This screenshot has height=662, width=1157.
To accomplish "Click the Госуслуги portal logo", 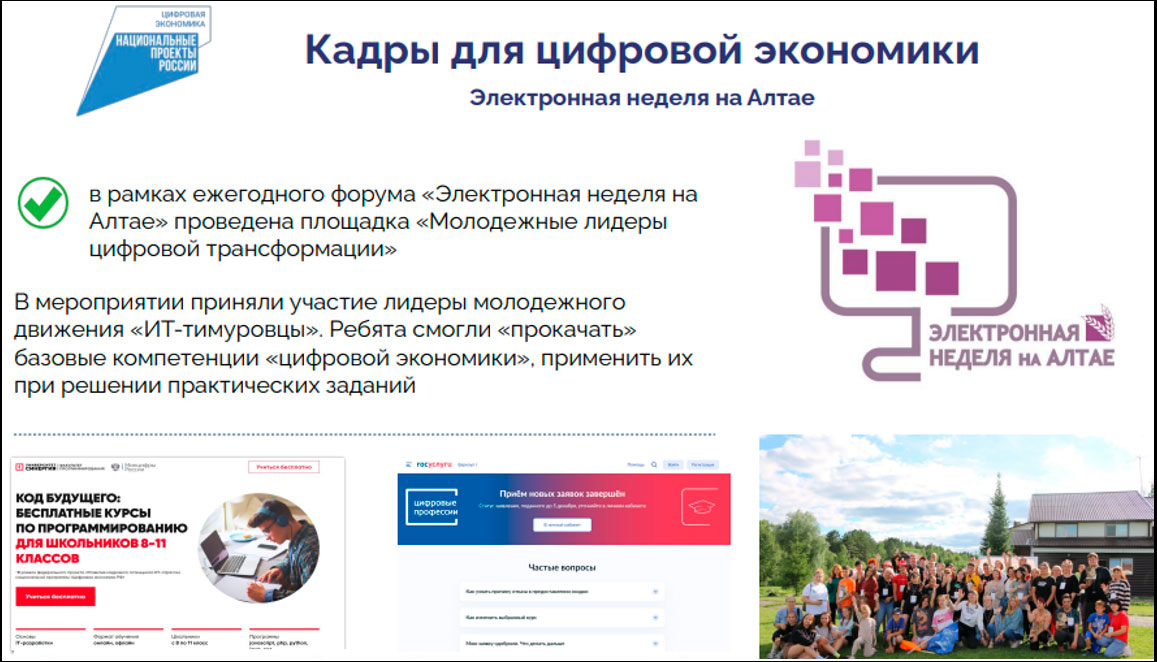I will [436, 465].
